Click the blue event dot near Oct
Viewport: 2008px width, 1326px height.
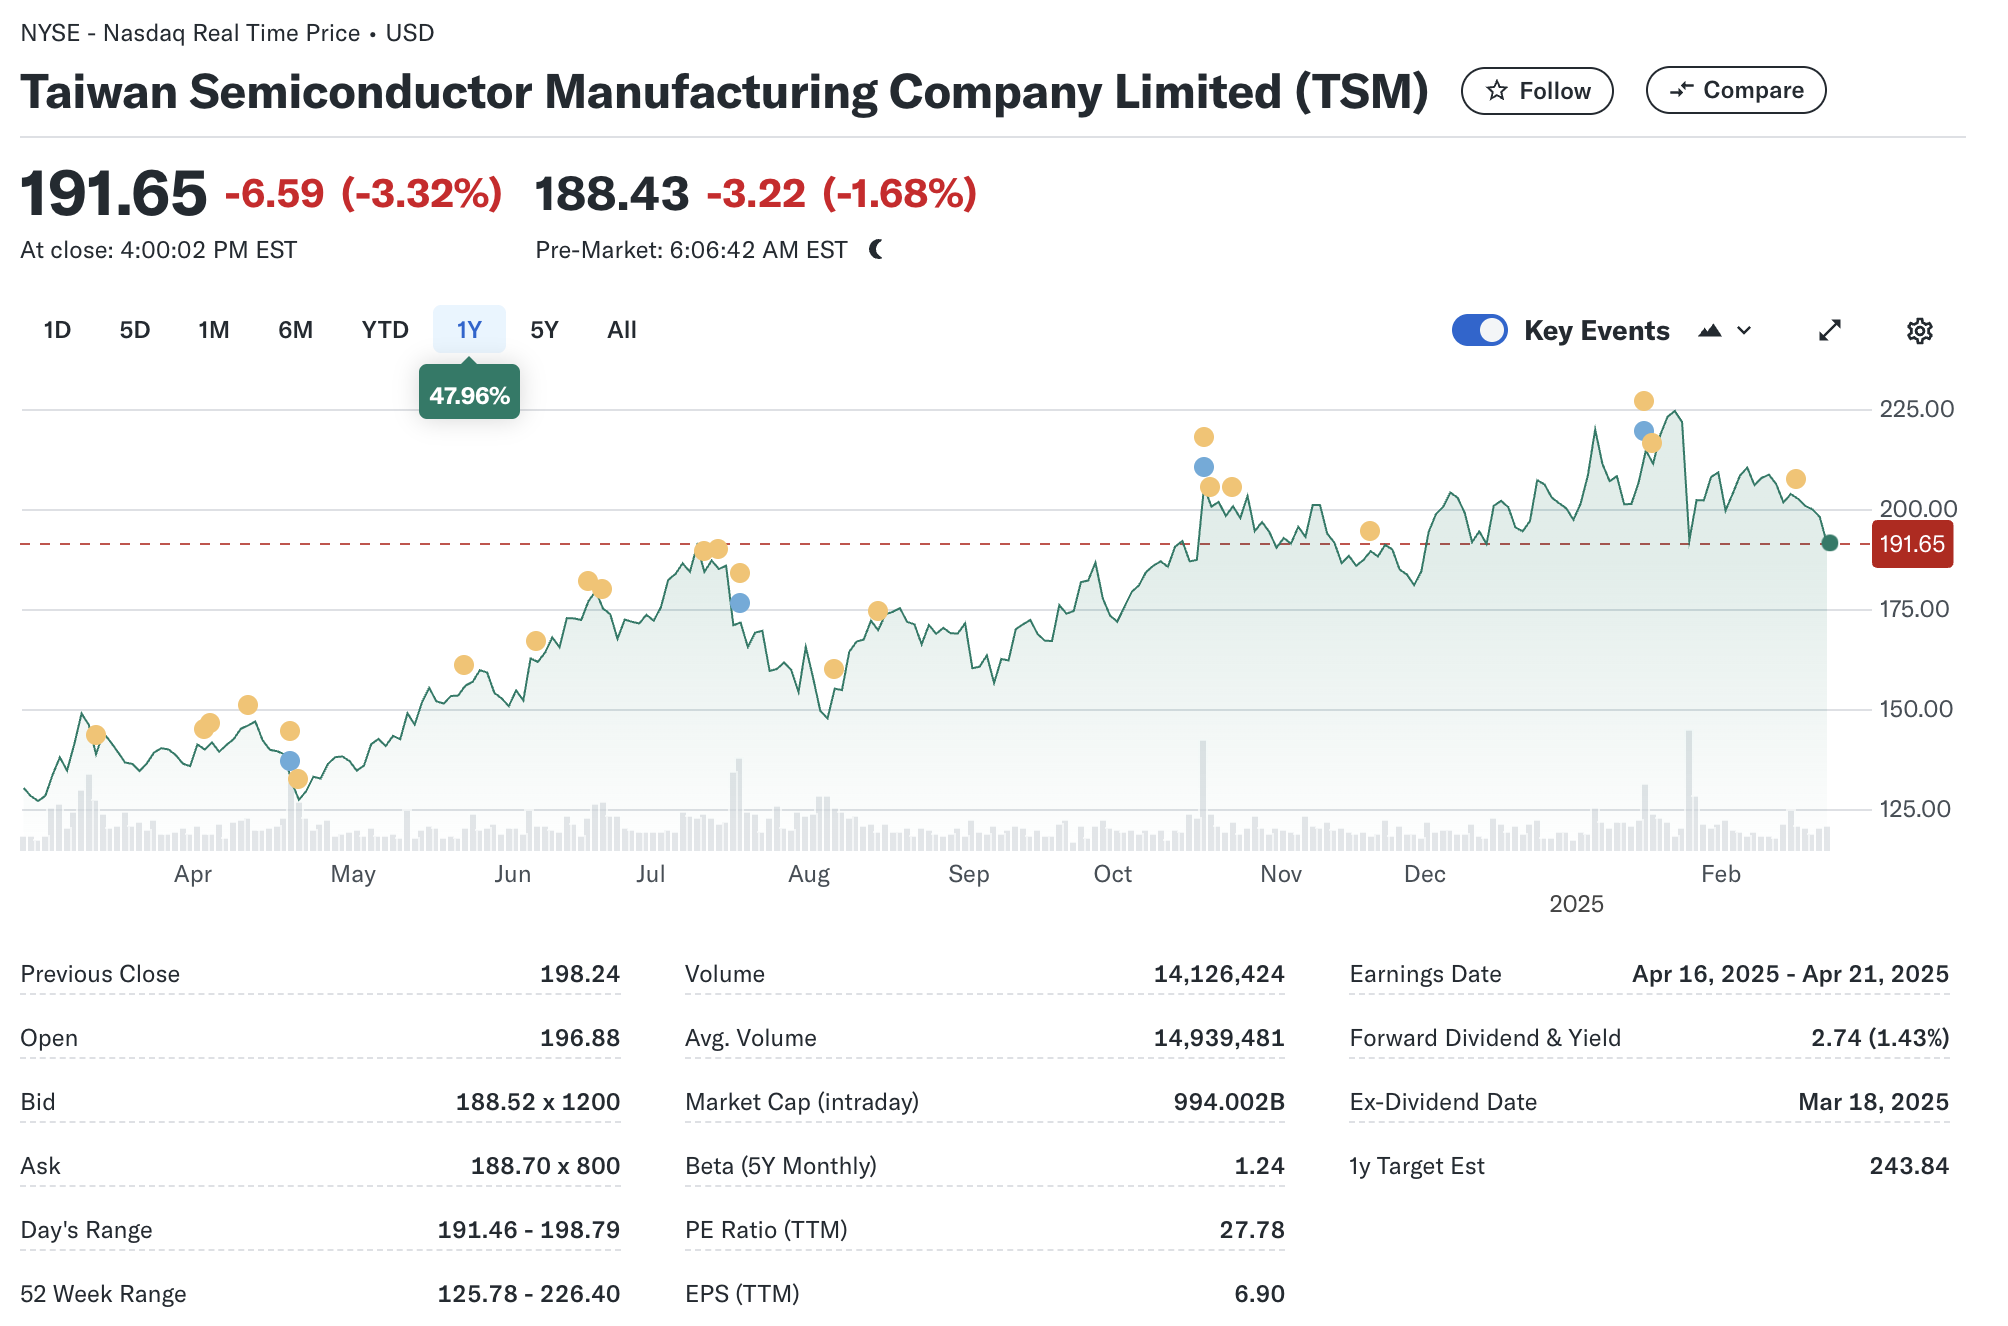point(1204,467)
